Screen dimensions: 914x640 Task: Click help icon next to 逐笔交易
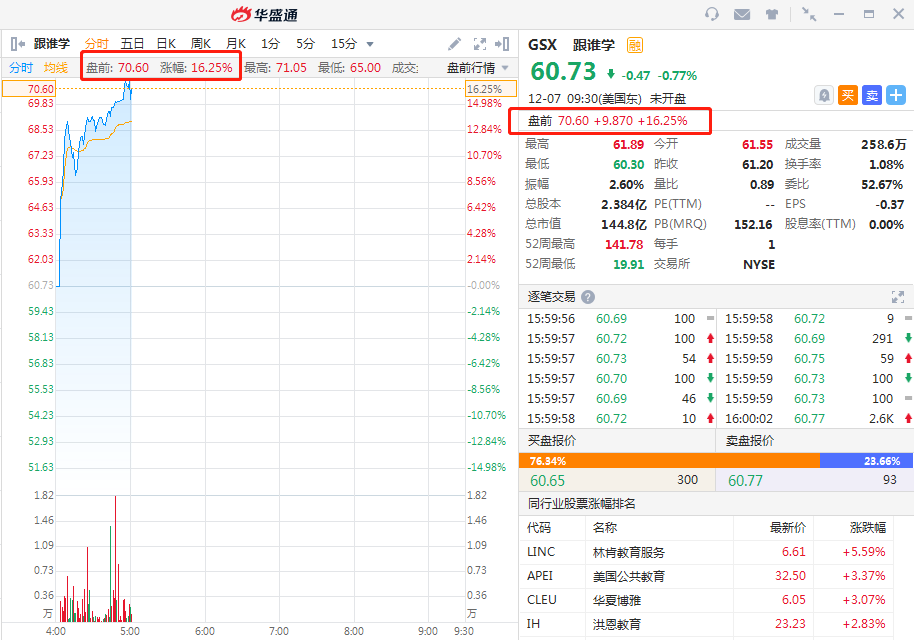[588, 297]
